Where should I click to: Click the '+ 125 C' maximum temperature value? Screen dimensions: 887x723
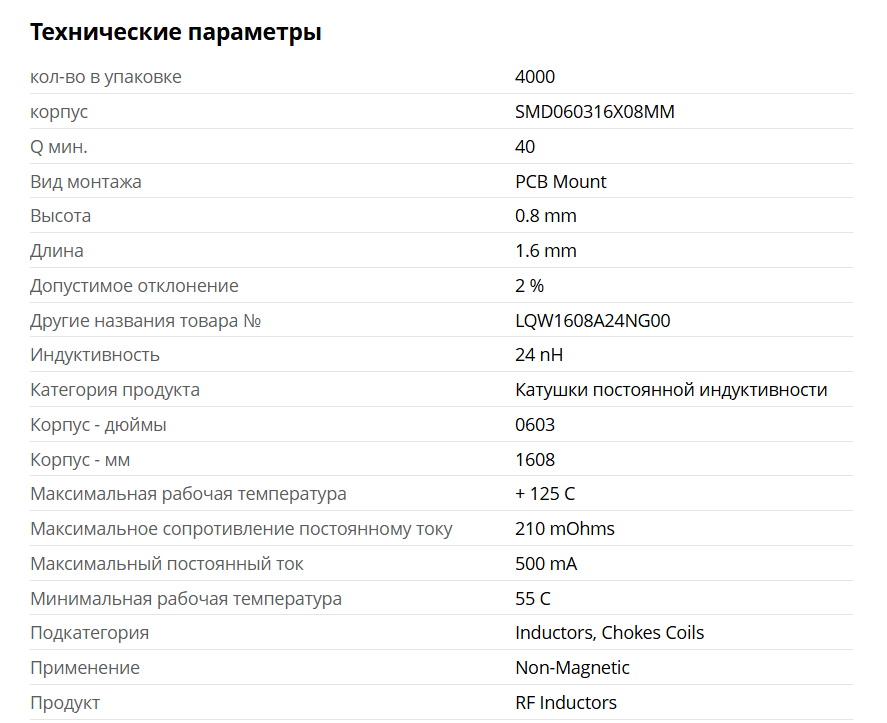point(545,494)
